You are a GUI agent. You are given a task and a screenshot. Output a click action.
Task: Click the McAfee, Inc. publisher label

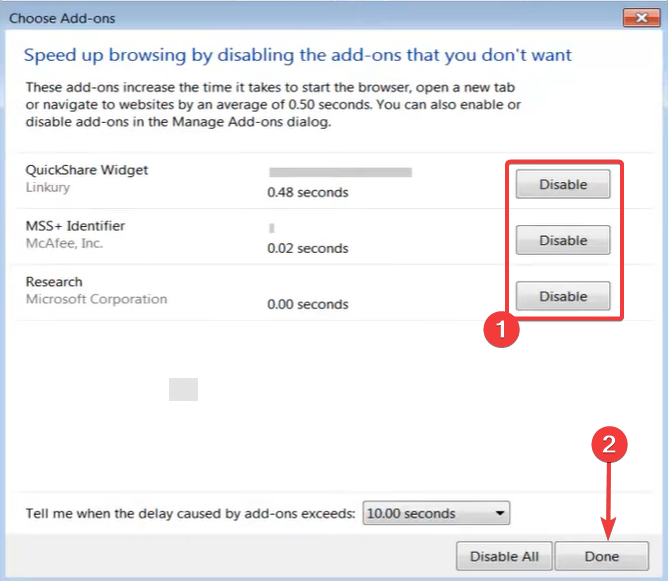pos(64,243)
